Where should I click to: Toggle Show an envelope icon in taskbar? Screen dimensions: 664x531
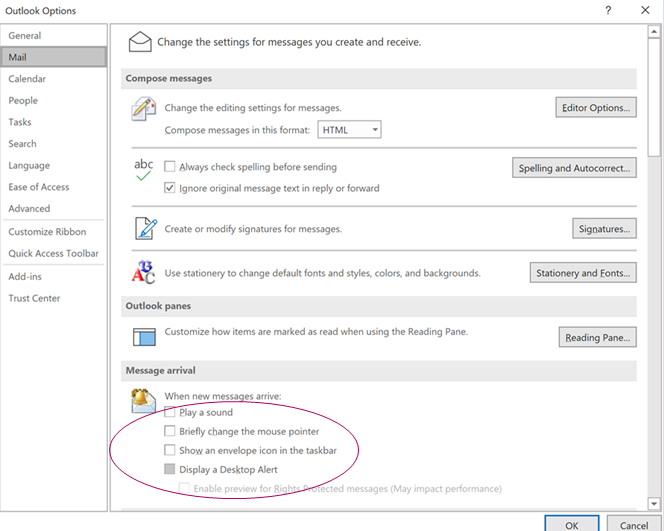coord(170,451)
